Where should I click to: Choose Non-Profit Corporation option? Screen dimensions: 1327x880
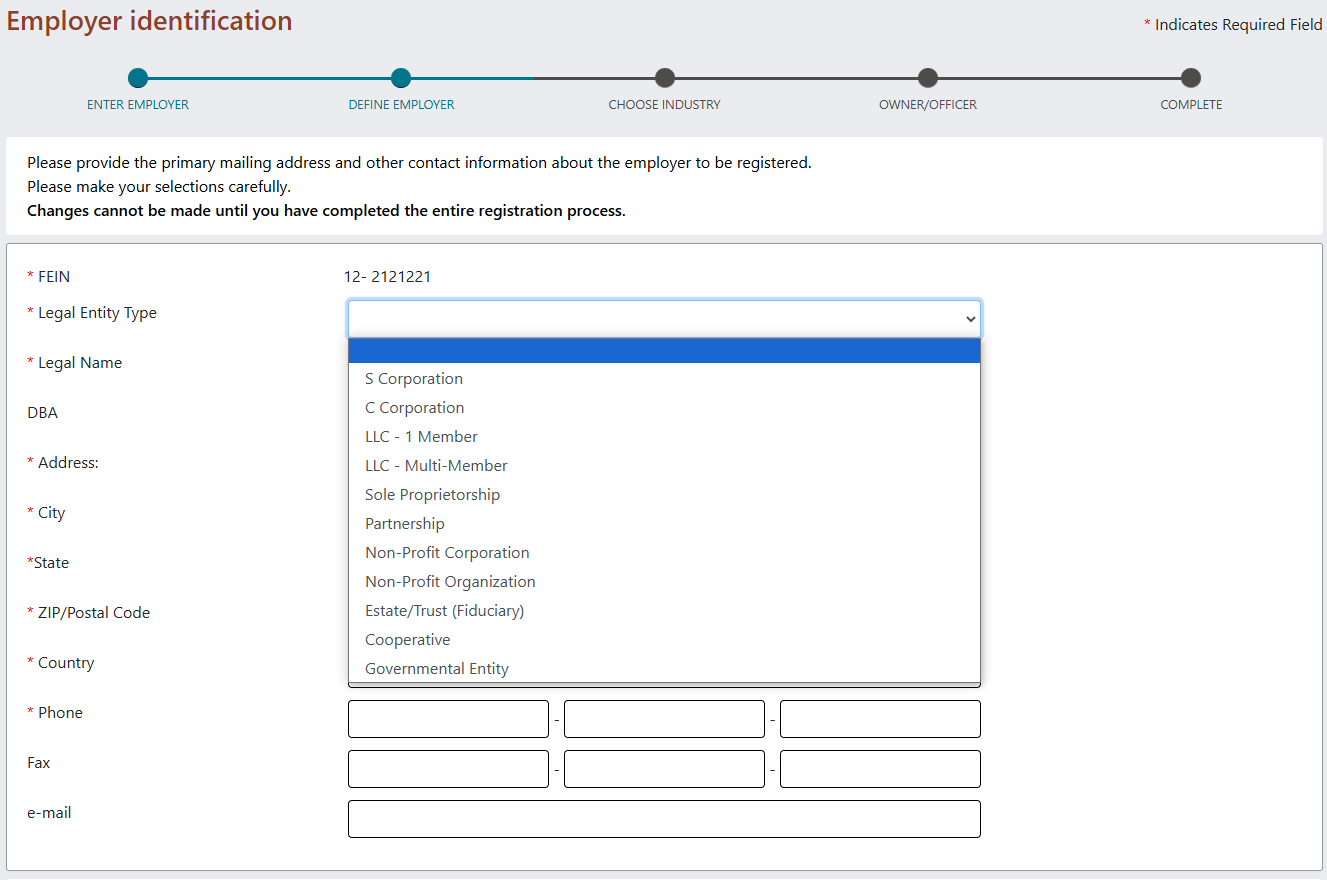coord(447,552)
